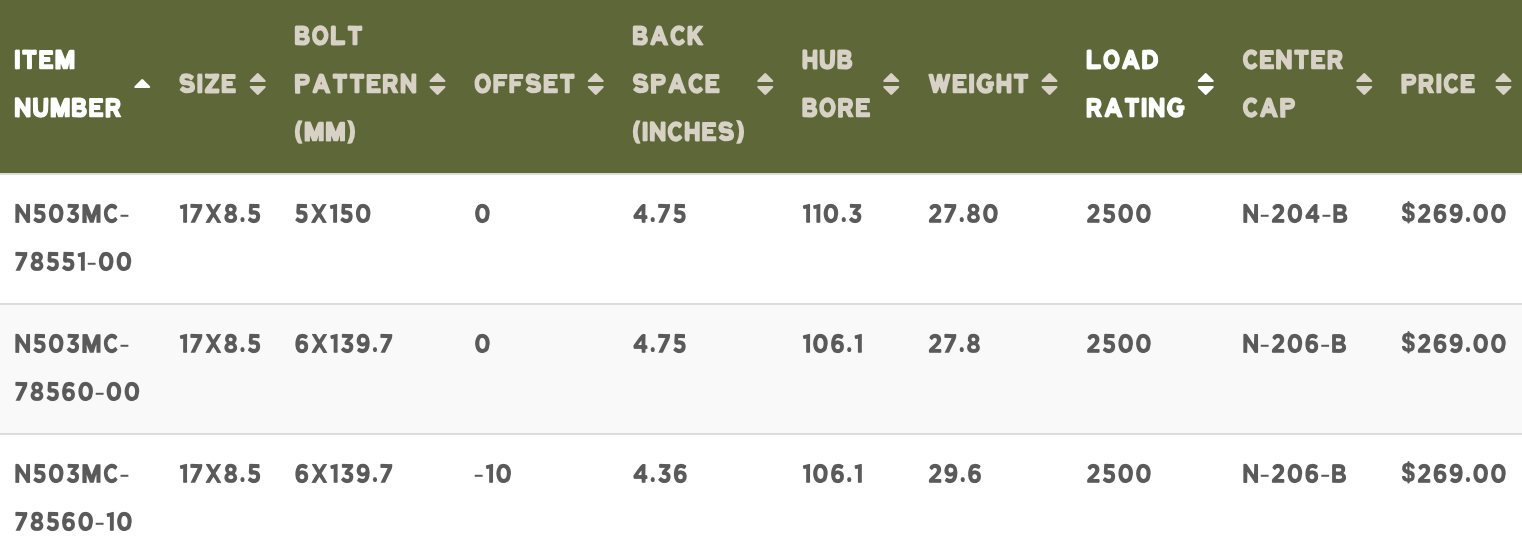Image resolution: width=1522 pixels, height=548 pixels.
Task: Select item N503MC-78551-00
Action: tap(73, 238)
